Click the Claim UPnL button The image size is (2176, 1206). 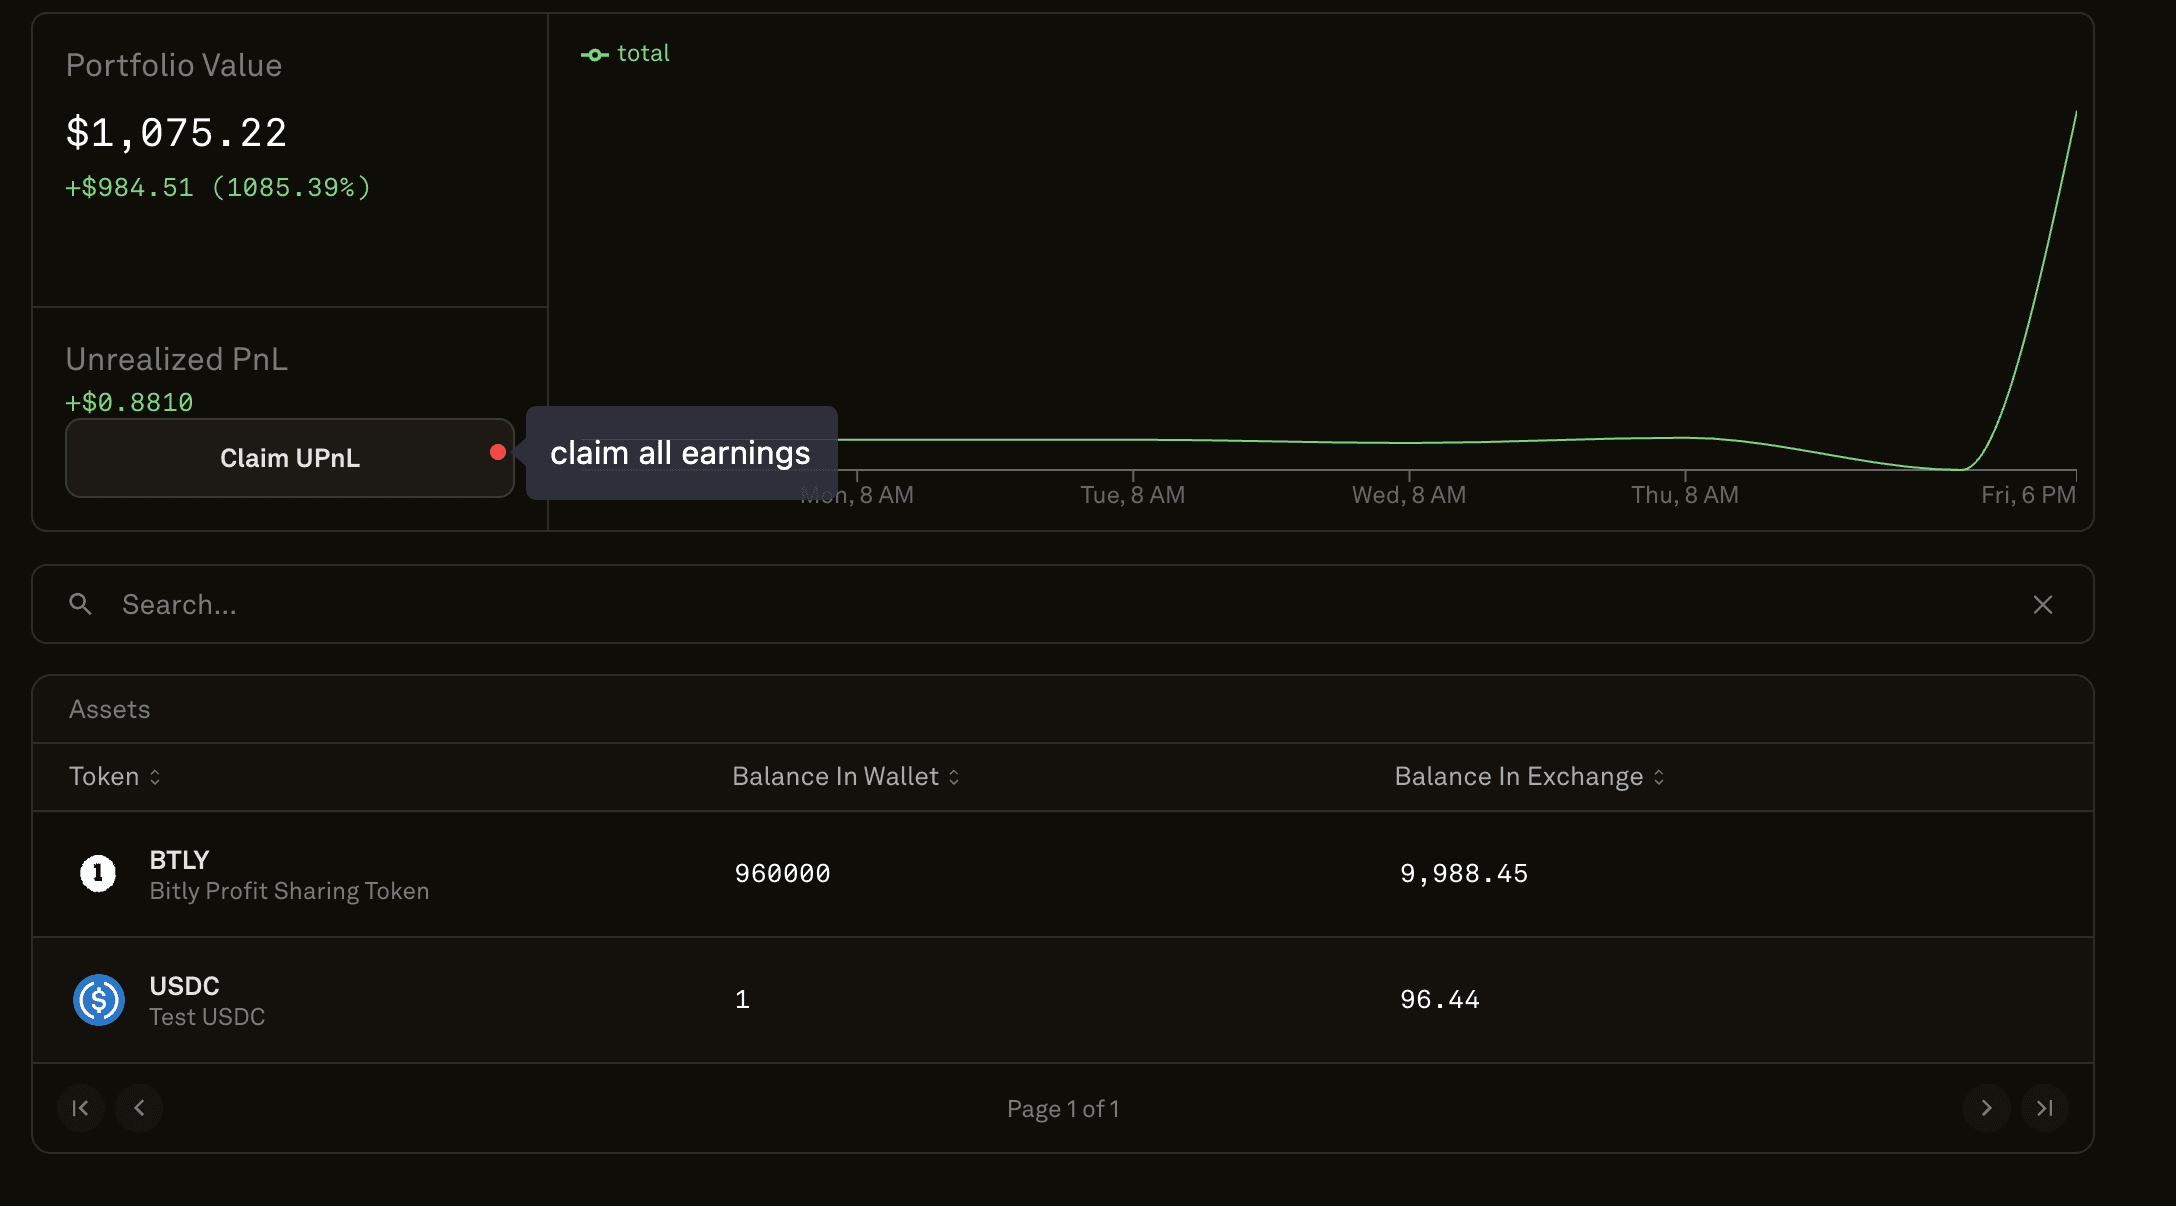[289, 458]
